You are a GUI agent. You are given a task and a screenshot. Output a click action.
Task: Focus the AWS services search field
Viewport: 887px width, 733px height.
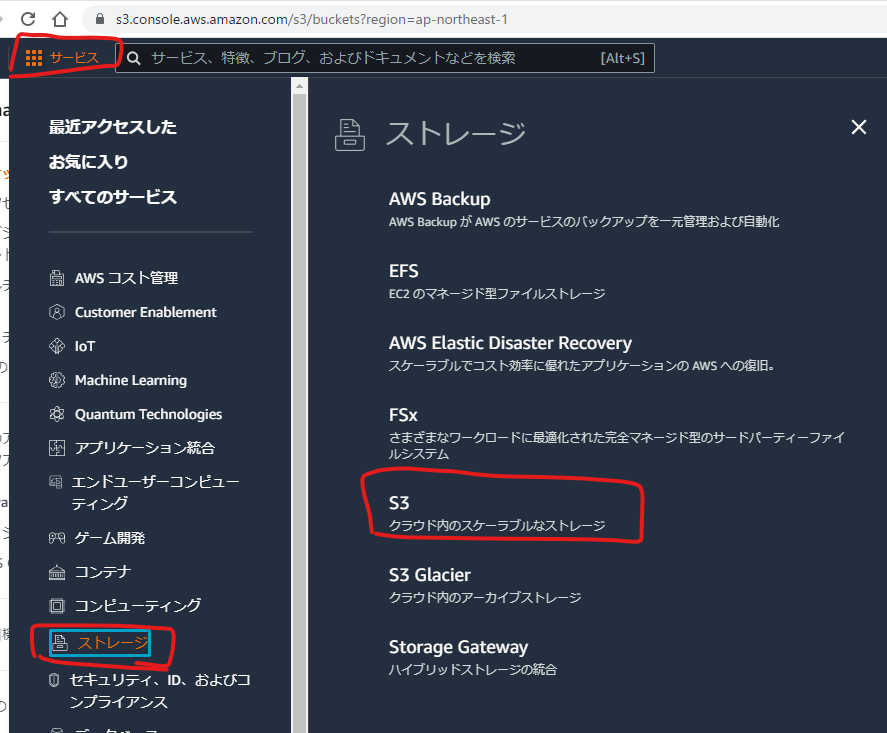coord(385,58)
